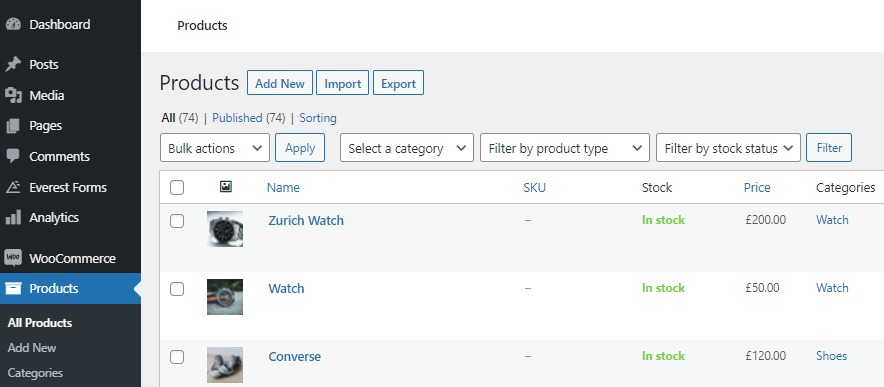
Task: Open Zurich Watch product link
Action: coord(306,220)
